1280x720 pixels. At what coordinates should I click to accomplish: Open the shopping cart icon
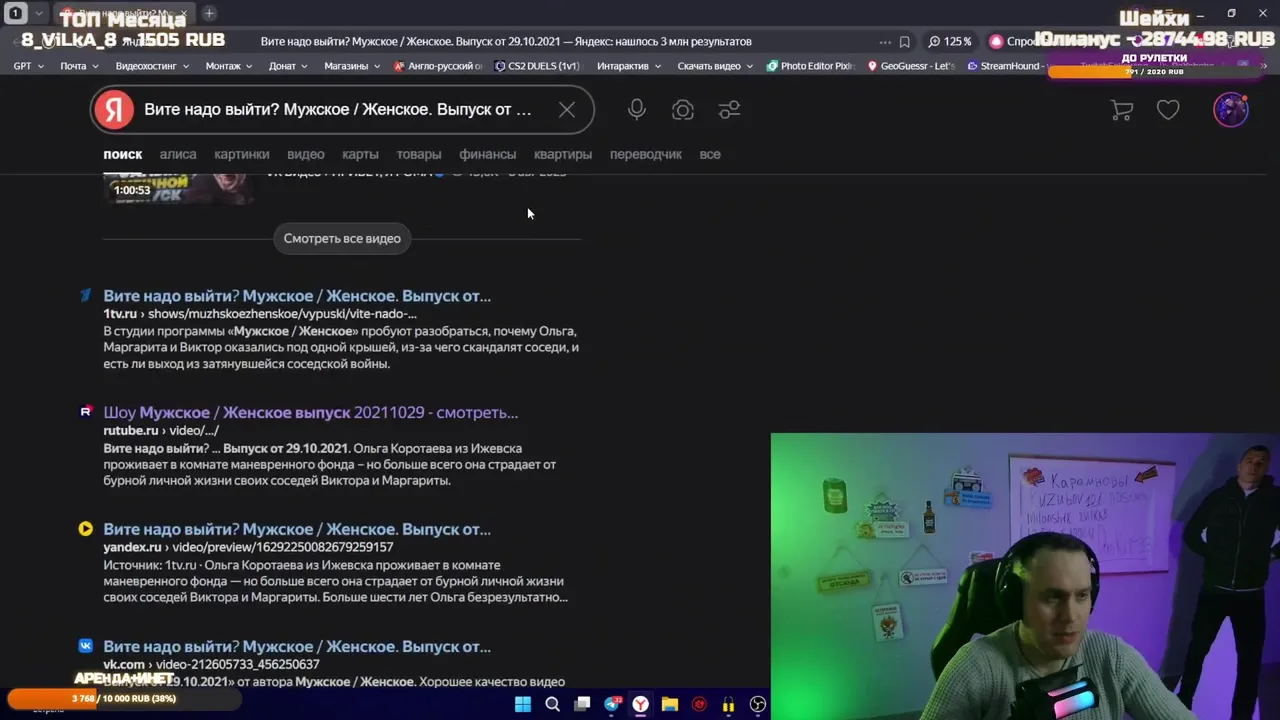1122,110
